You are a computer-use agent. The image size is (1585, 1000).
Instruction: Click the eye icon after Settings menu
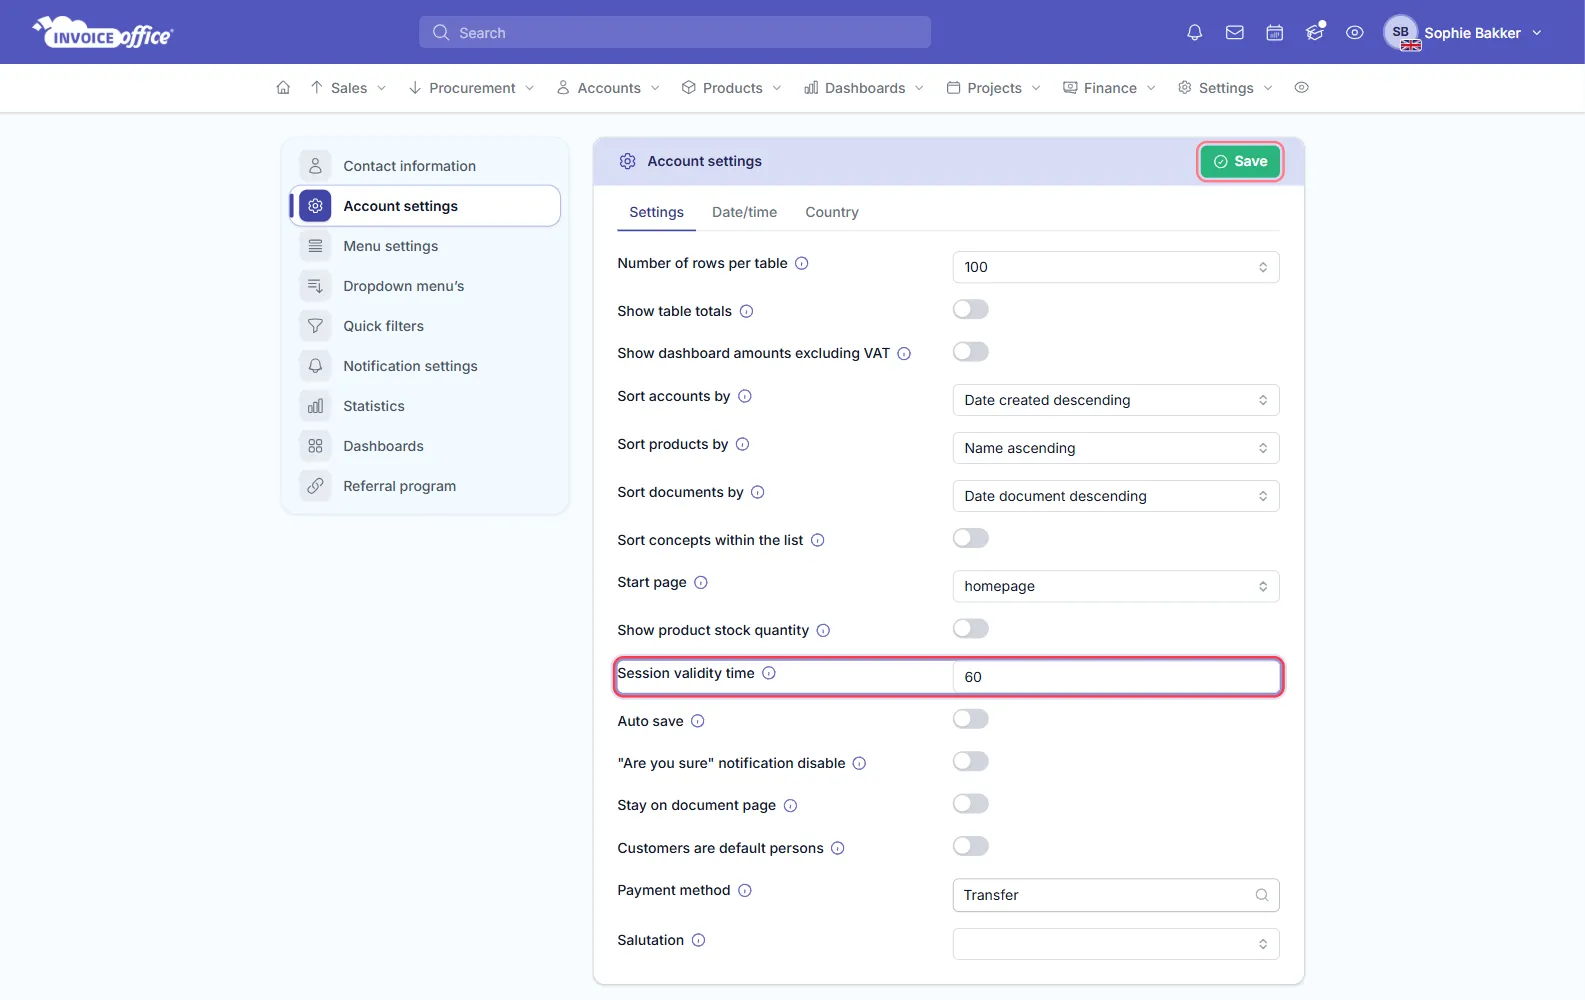tap(1301, 88)
